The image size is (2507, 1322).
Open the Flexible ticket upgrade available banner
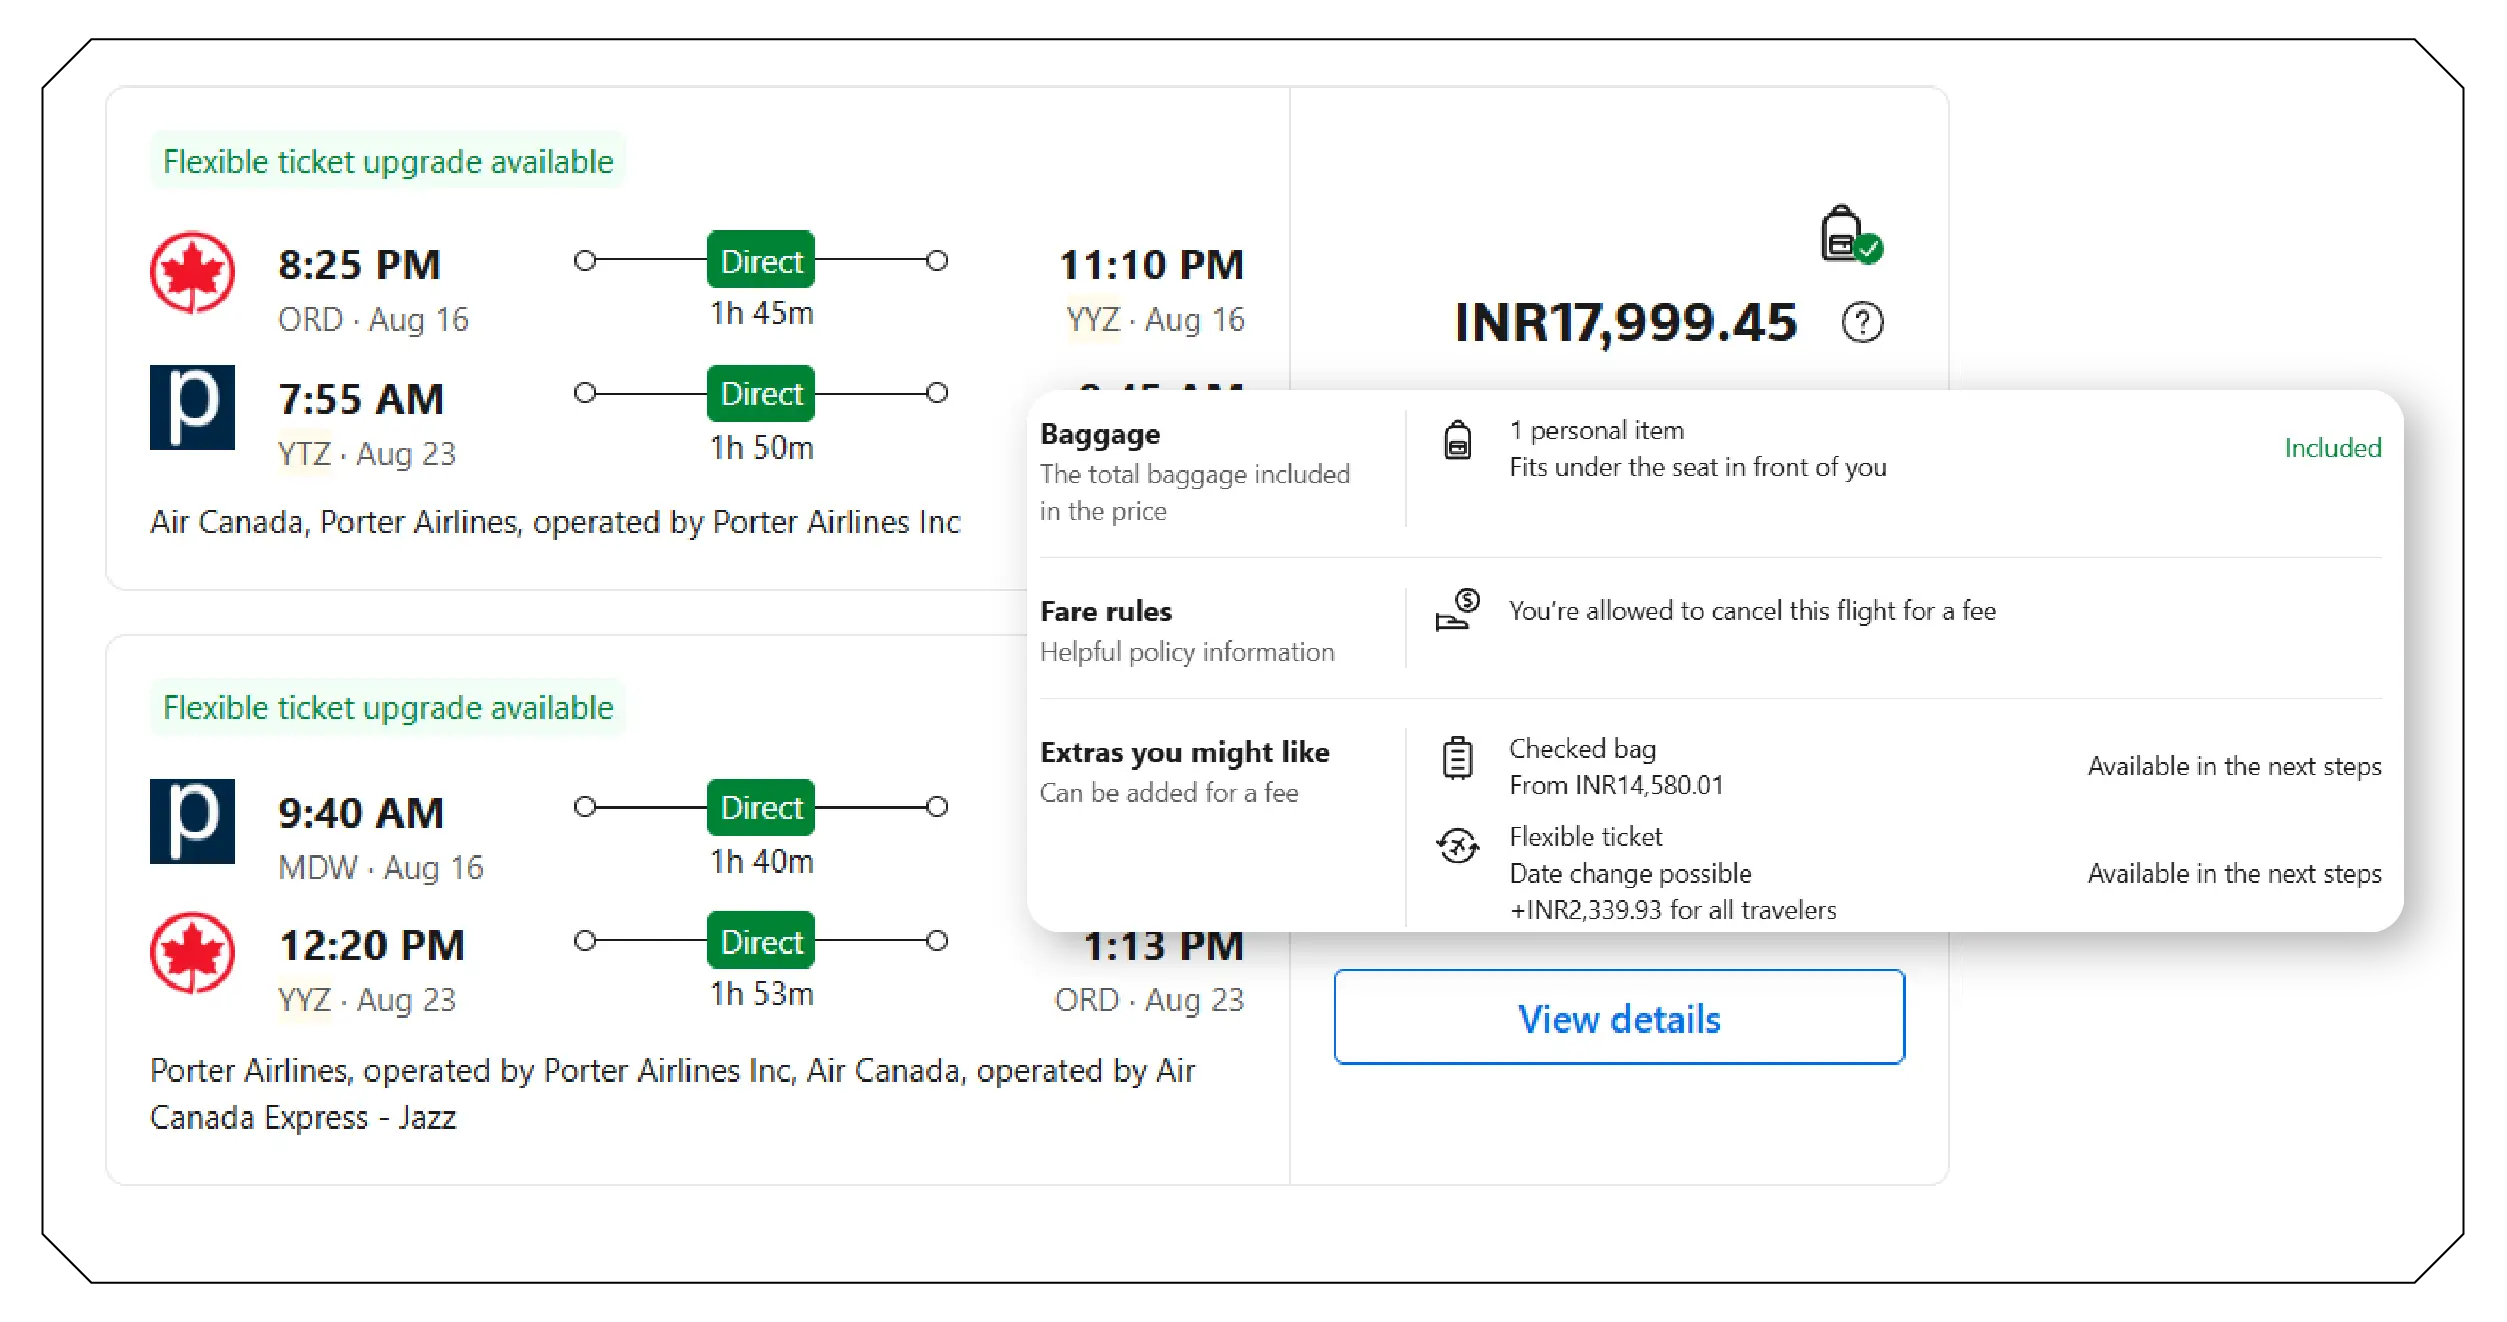[x=388, y=161]
